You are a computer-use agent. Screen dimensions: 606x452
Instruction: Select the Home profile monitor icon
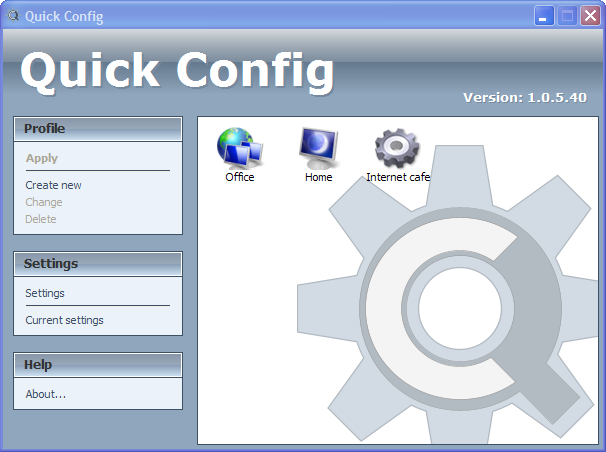coord(318,148)
